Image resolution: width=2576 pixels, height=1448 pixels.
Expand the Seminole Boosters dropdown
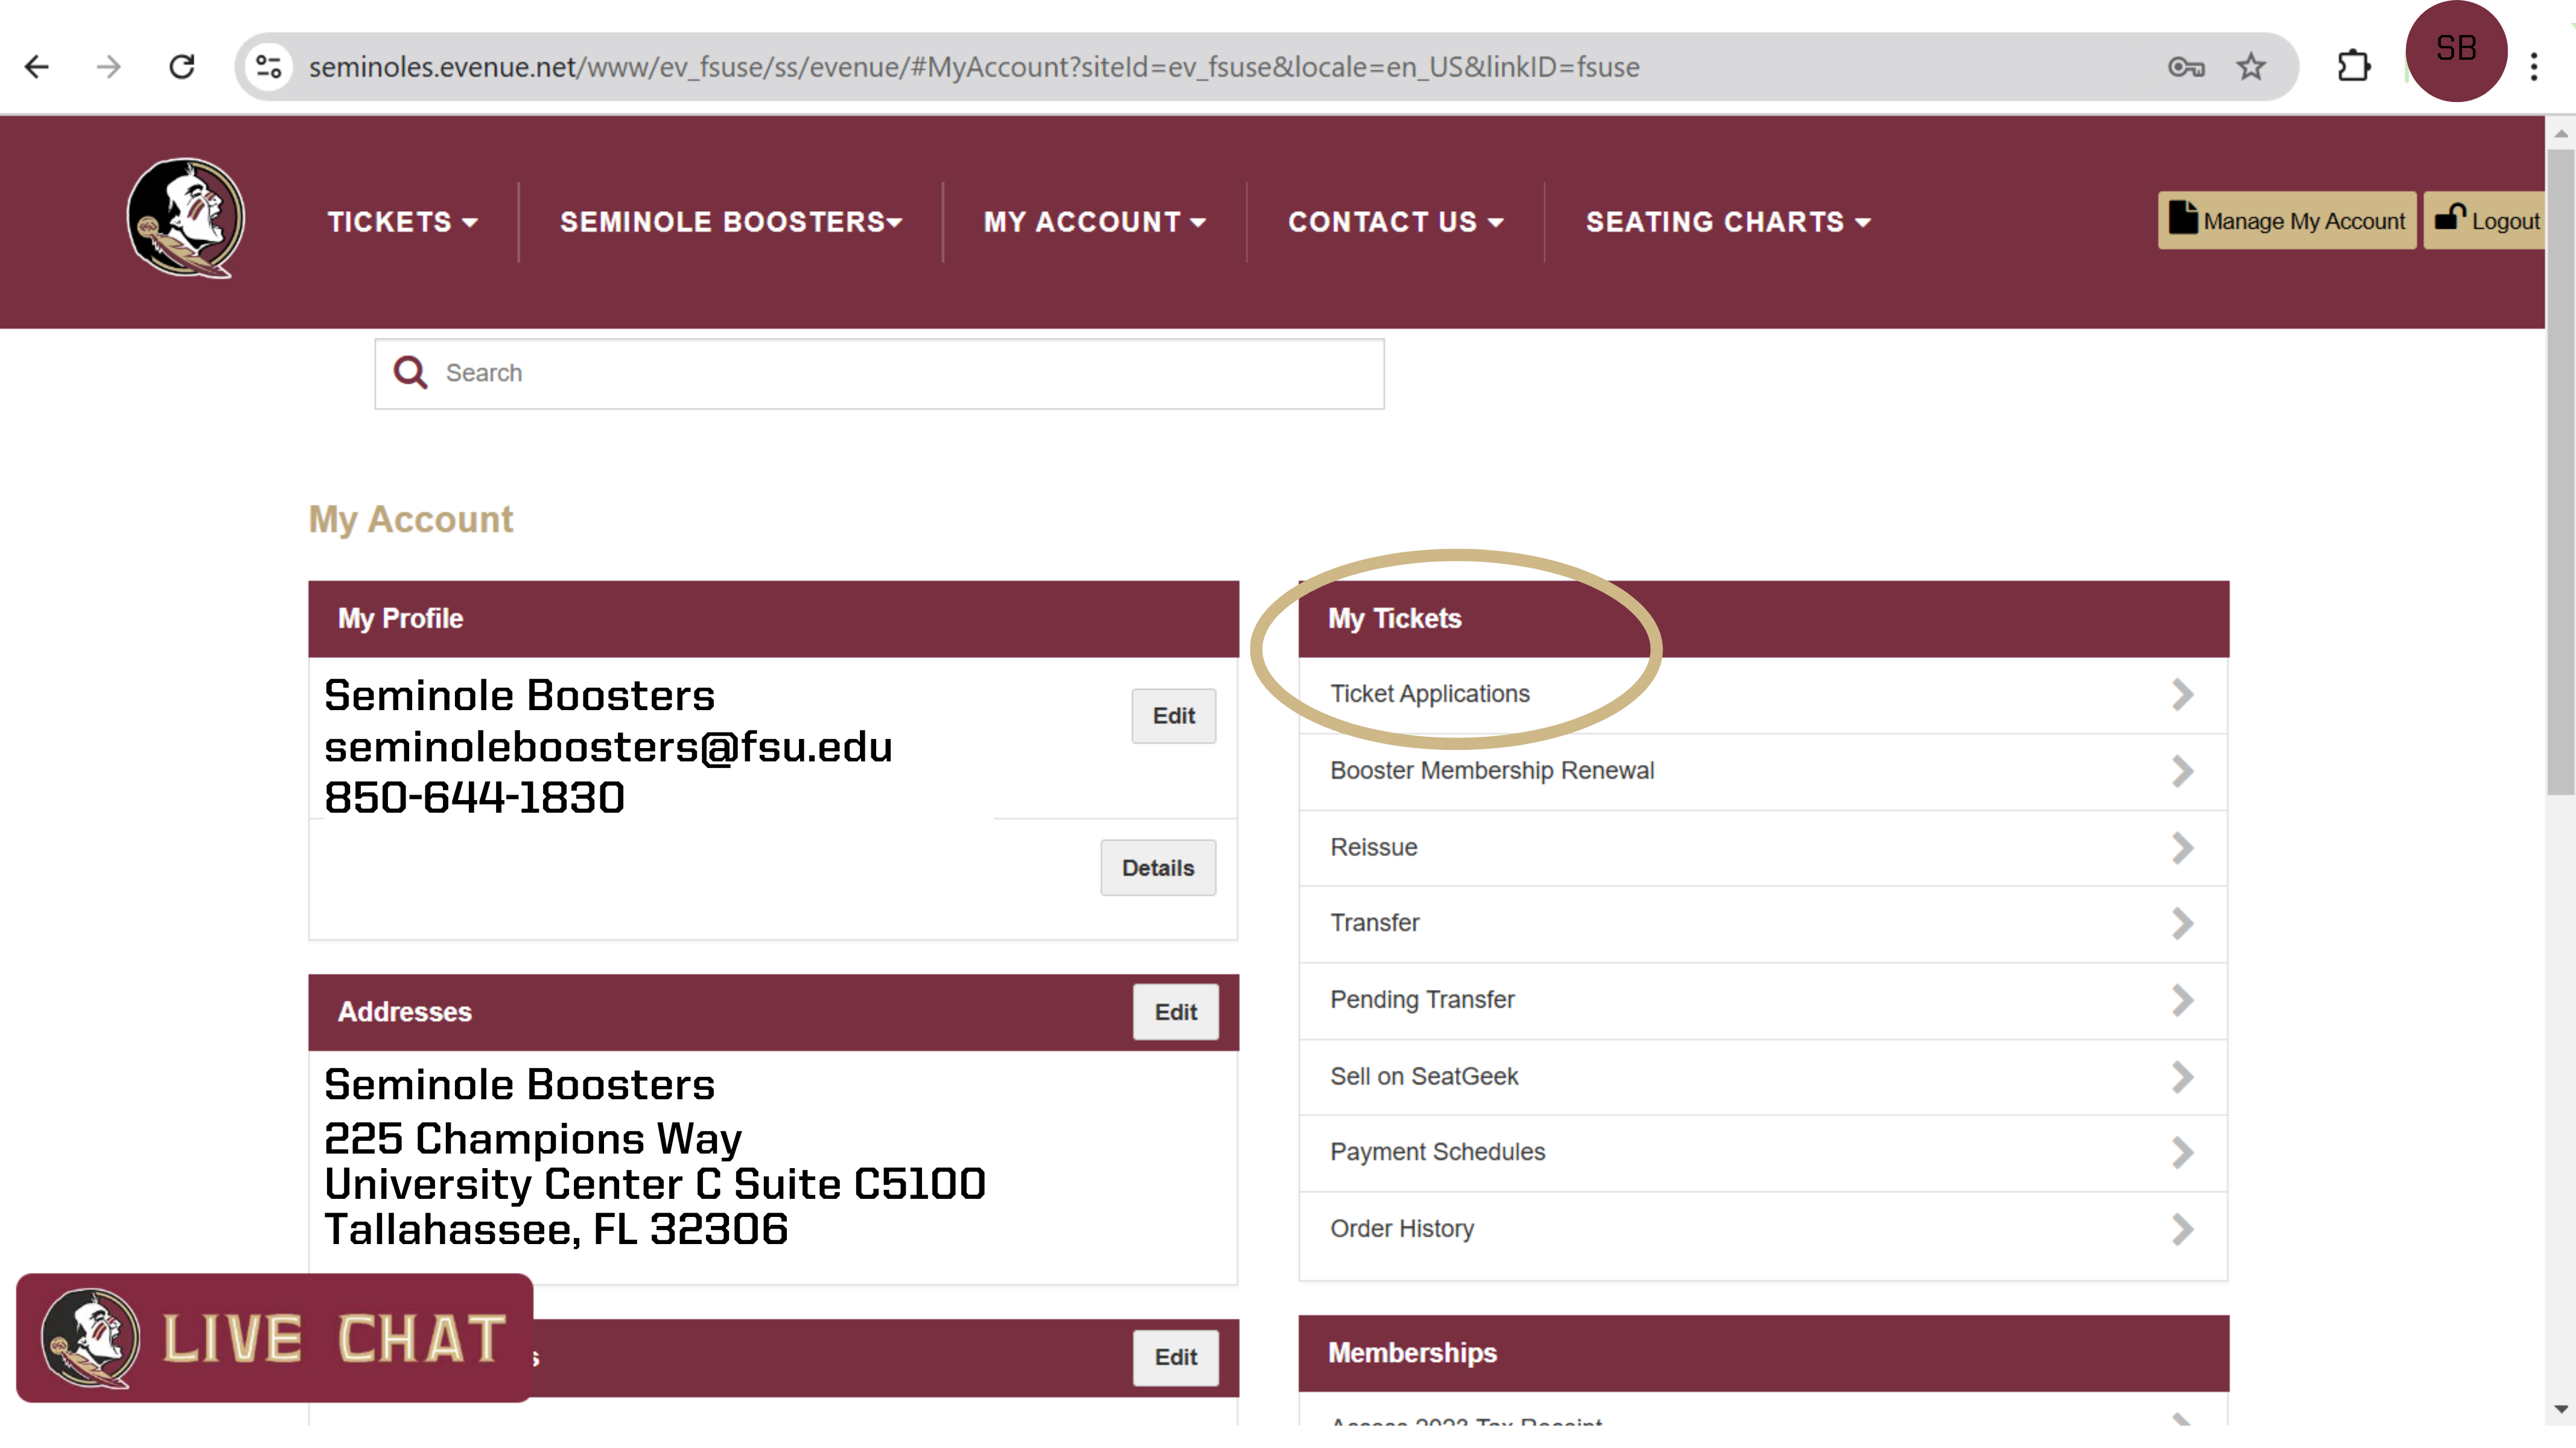pos(730,222)
